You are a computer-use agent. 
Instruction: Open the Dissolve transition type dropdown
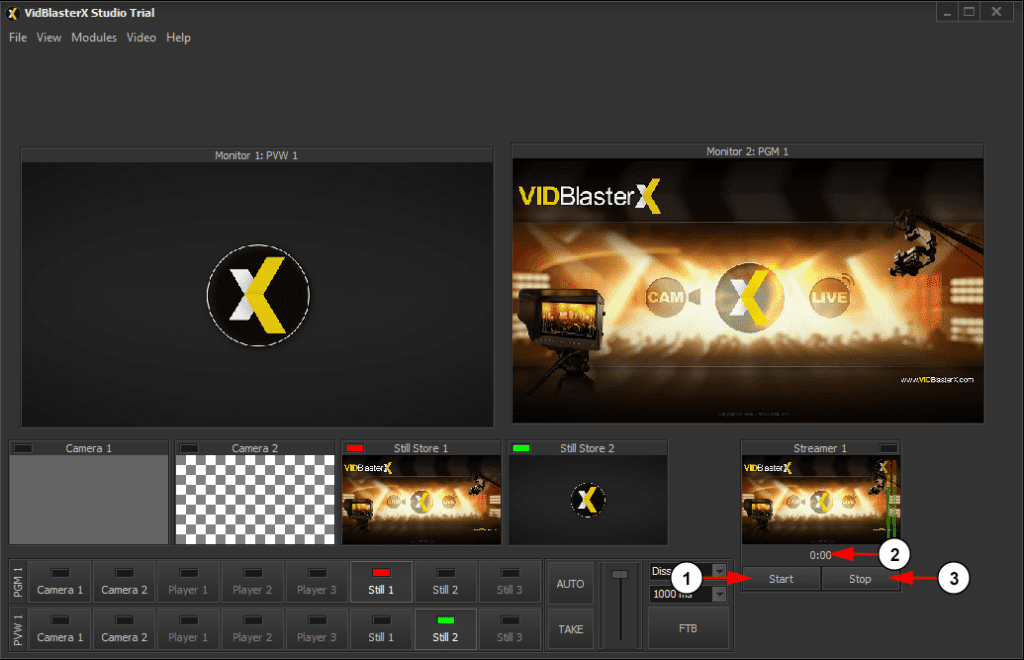pos(719,571)
